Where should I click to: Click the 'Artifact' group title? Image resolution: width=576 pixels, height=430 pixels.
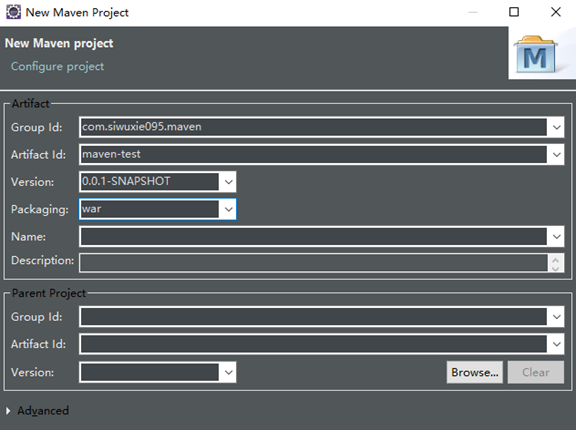pos(30,104)
